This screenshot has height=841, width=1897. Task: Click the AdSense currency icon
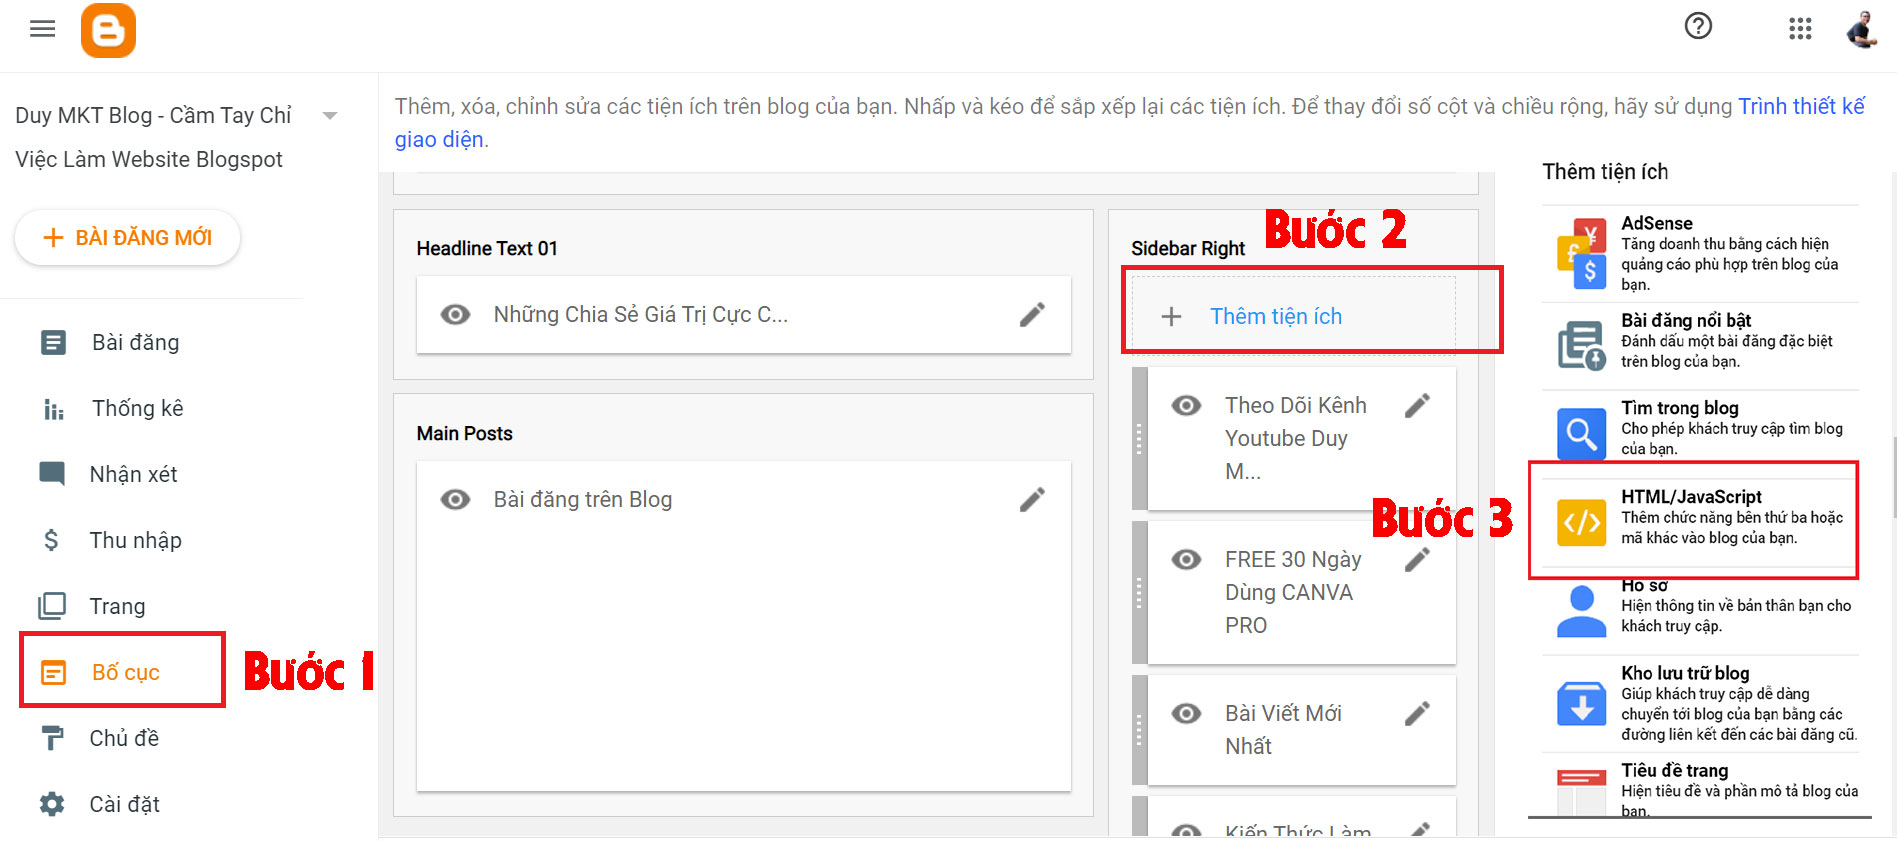pyautogui.click(x=1582, y=254)
